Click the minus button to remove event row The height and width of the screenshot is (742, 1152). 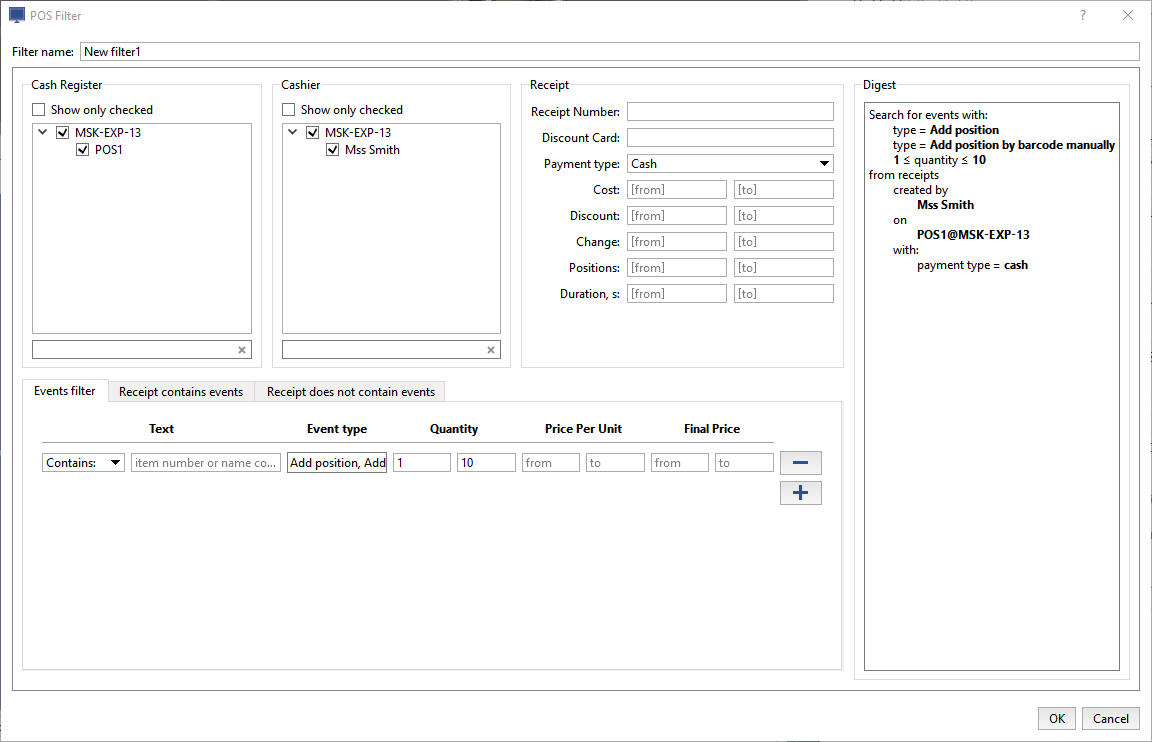click(x=800, y=463)
